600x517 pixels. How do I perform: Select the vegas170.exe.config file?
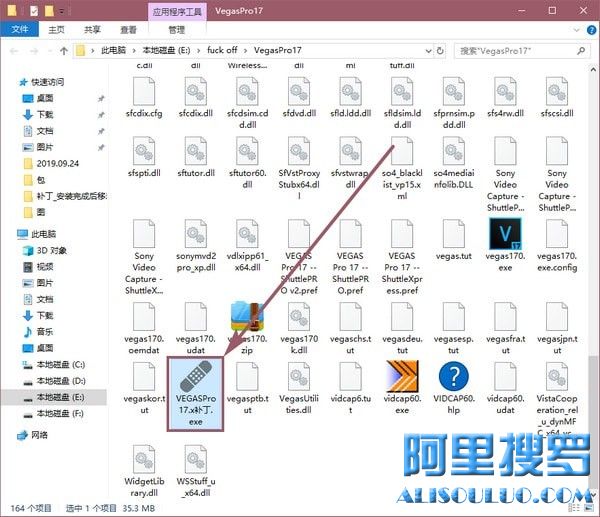(x=557, y=246)
